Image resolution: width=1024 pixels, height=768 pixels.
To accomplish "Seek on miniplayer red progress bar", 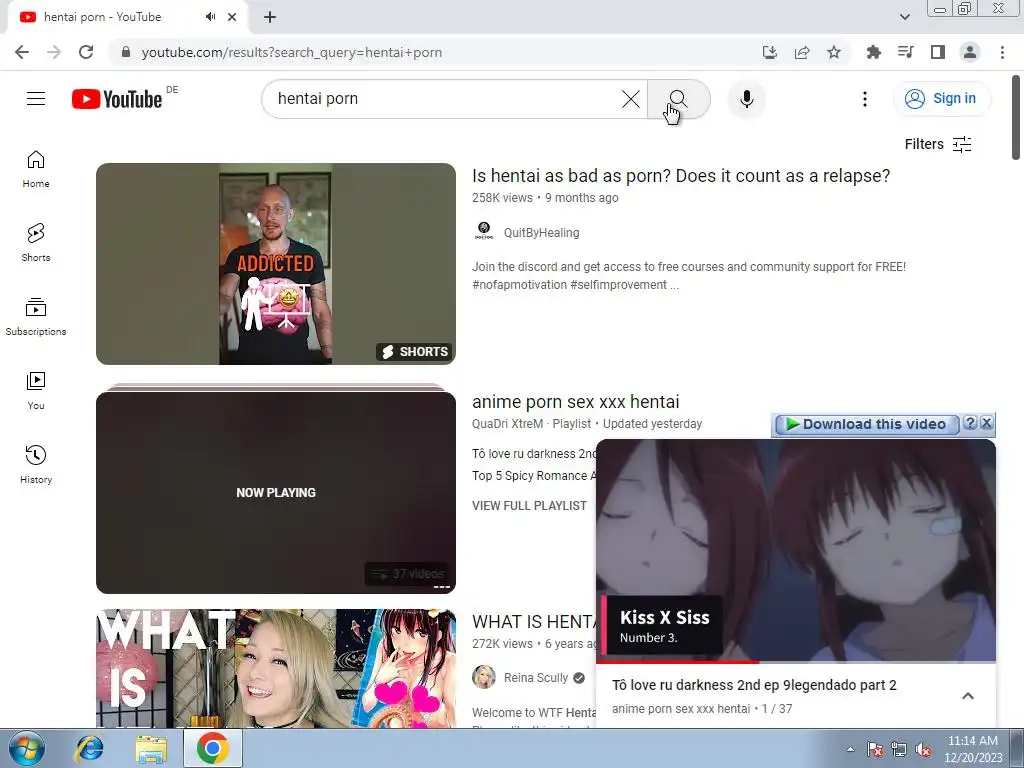I will coord(796,662).
